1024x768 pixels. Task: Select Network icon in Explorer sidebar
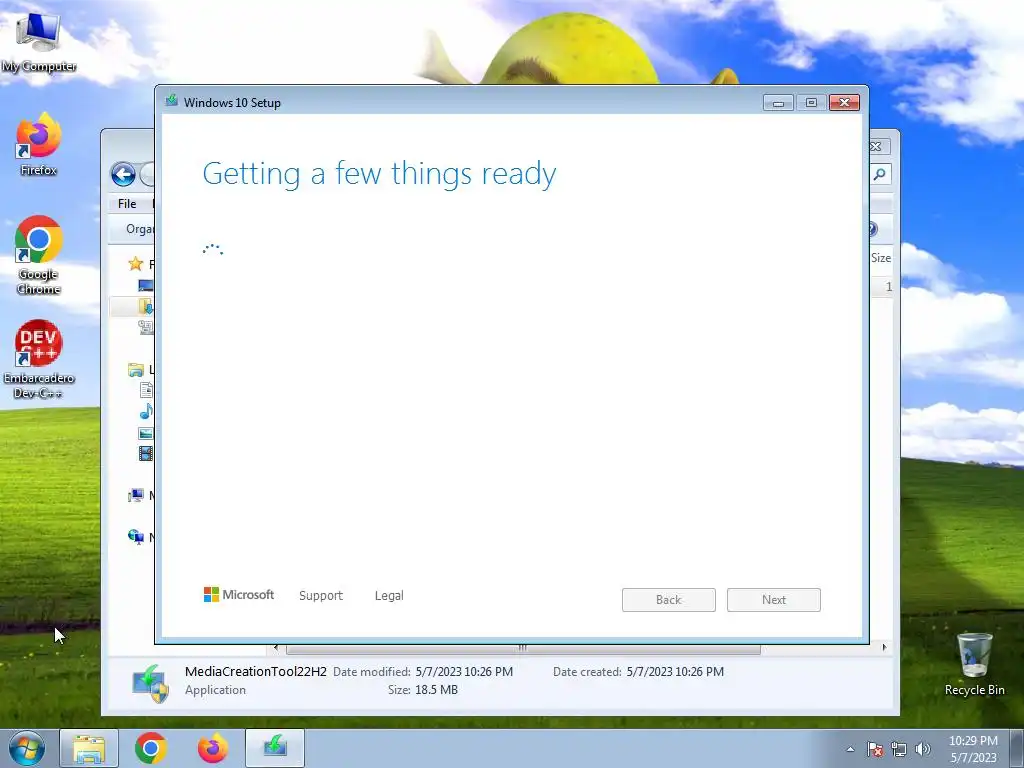pos(136,537)
